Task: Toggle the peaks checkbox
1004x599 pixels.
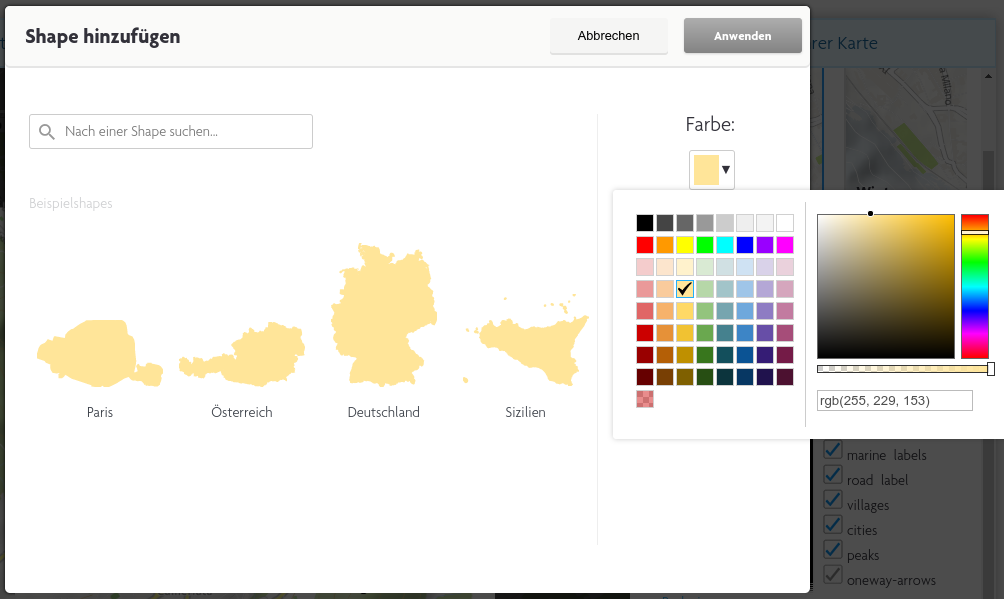Action: pos(833,549)
